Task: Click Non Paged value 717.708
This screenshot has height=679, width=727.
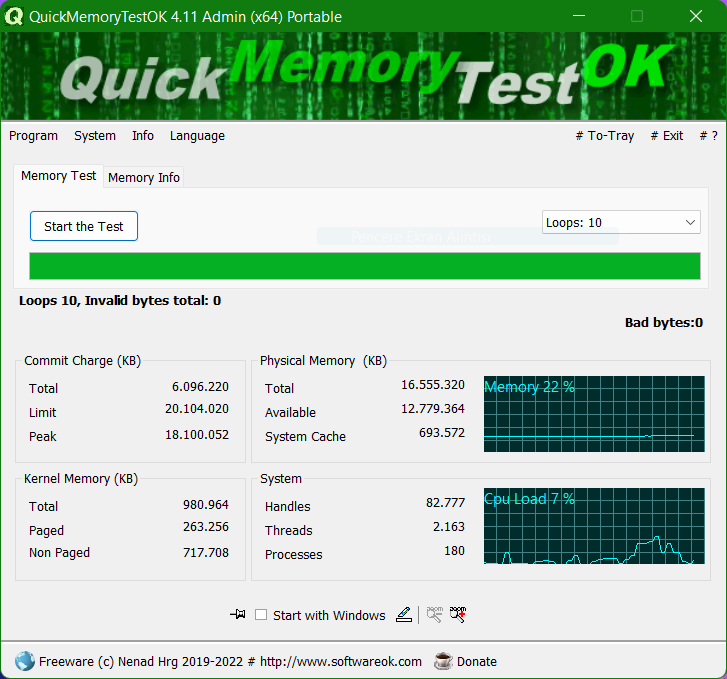Action: tap(206, 553)
